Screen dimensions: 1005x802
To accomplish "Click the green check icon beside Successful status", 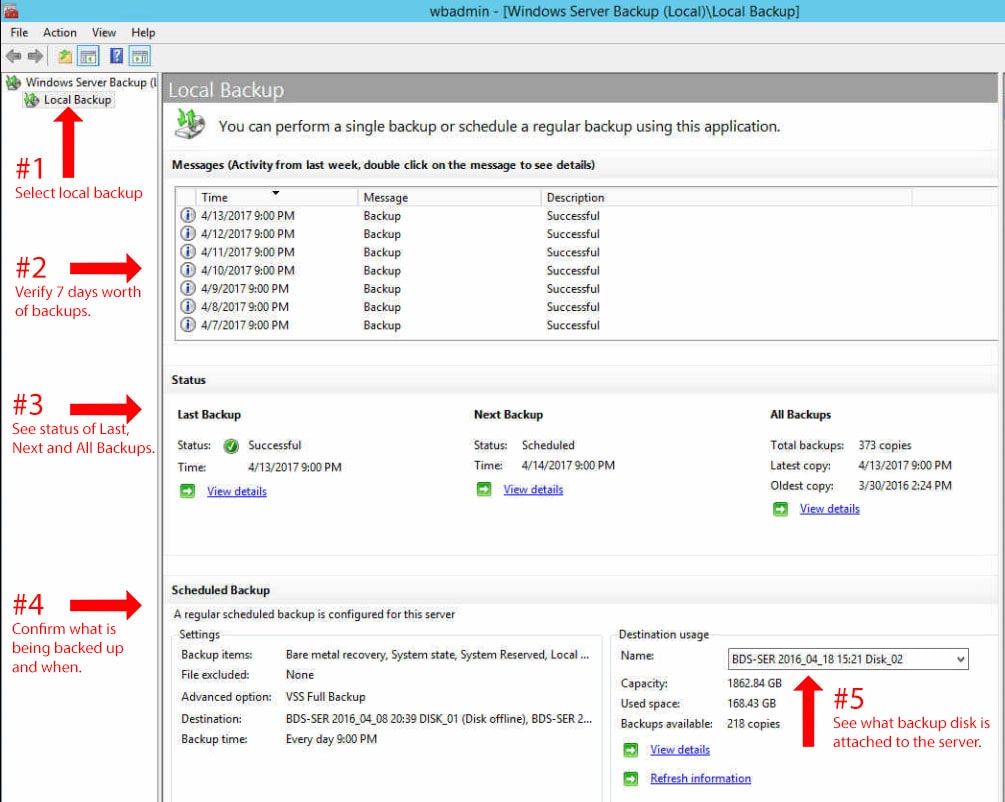I will [231, 446].
